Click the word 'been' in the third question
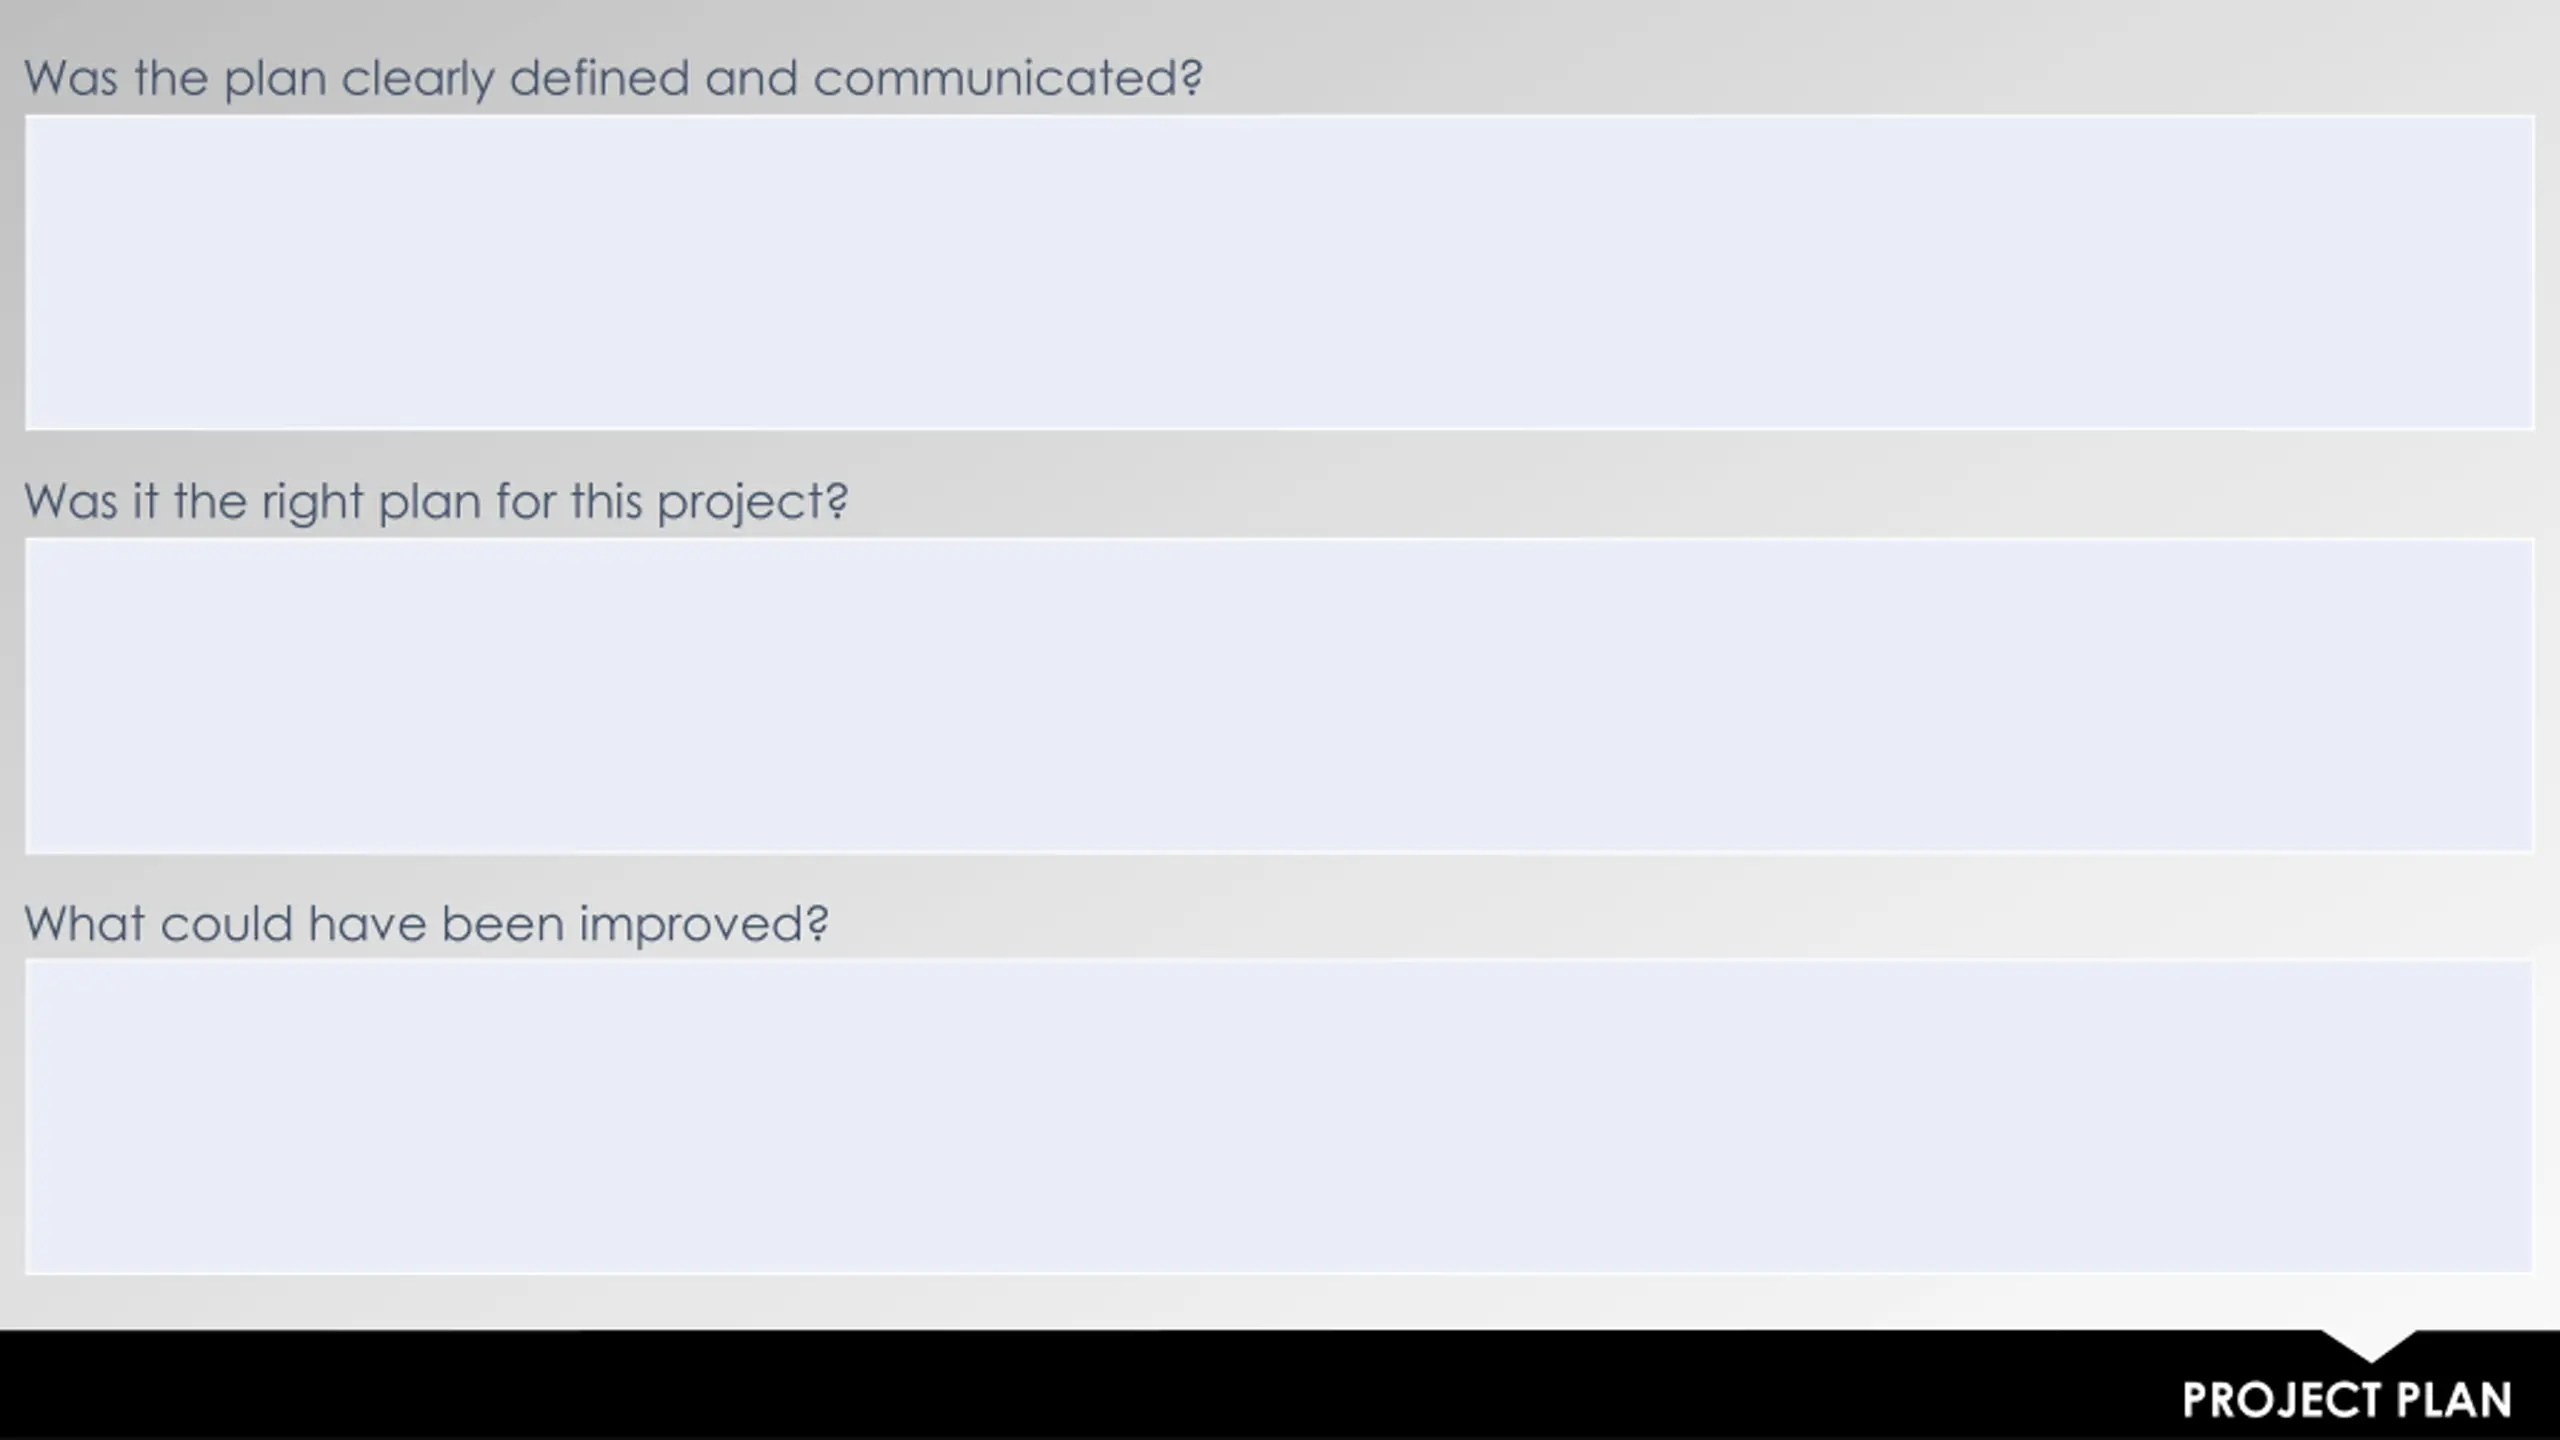The image size is (2560, 1440). click(503, 923)
